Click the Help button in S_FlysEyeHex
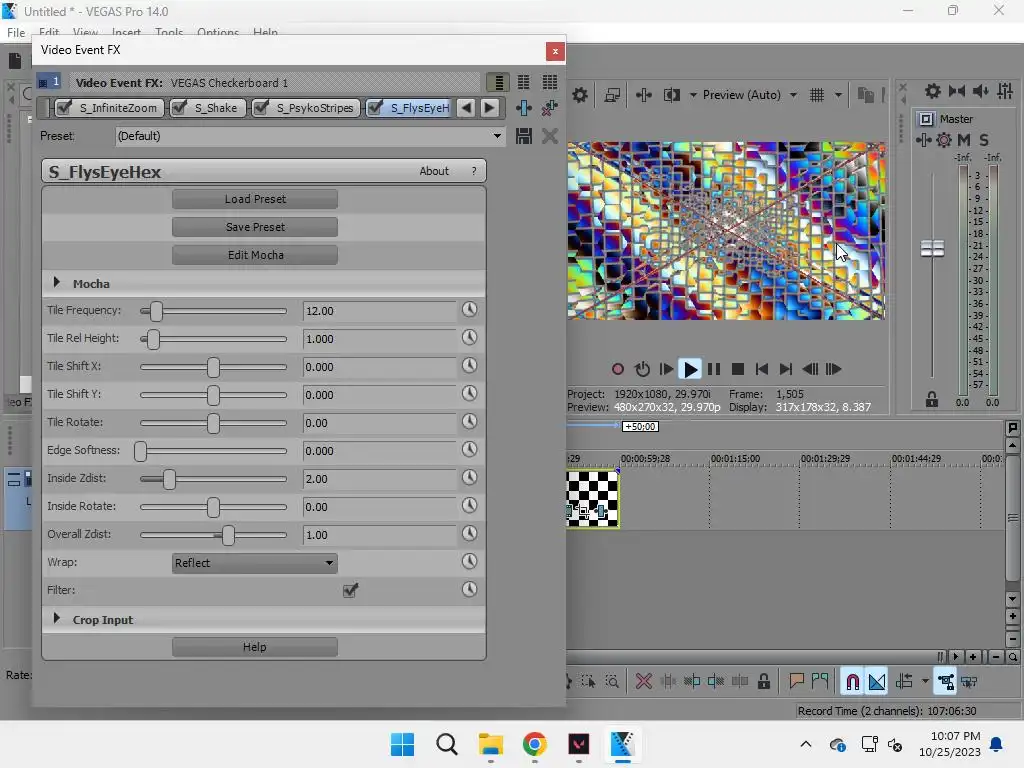The height and width of the screenshot is (768, 1024). coord(255,647)
